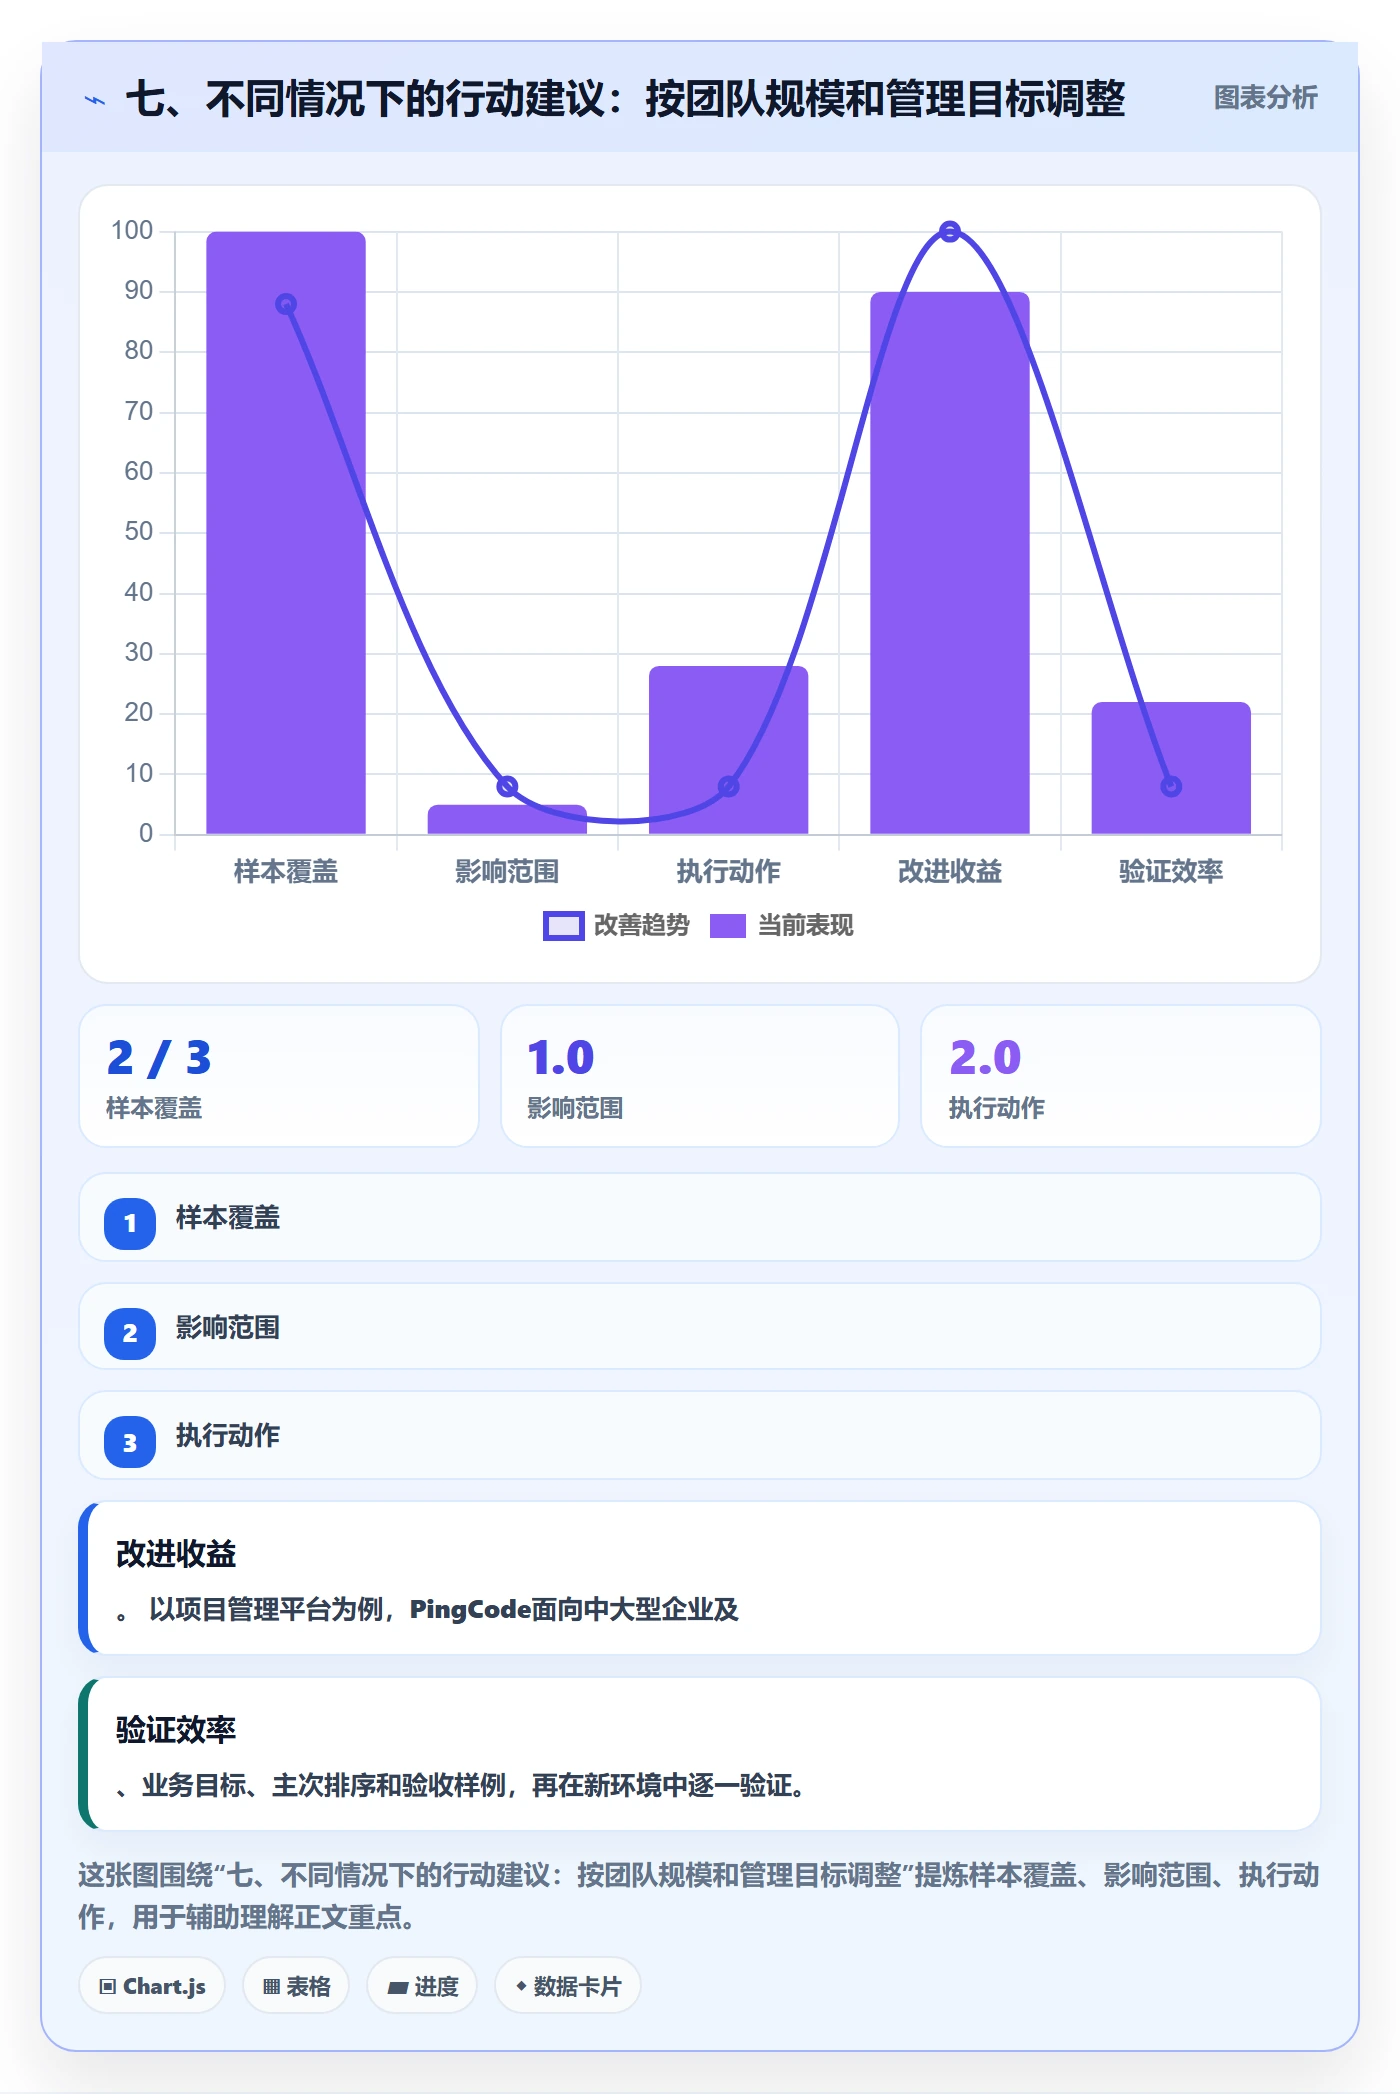1400x2094 pixels.
Task: Select the 数据卡片 tag
Action: [568, 1986]
